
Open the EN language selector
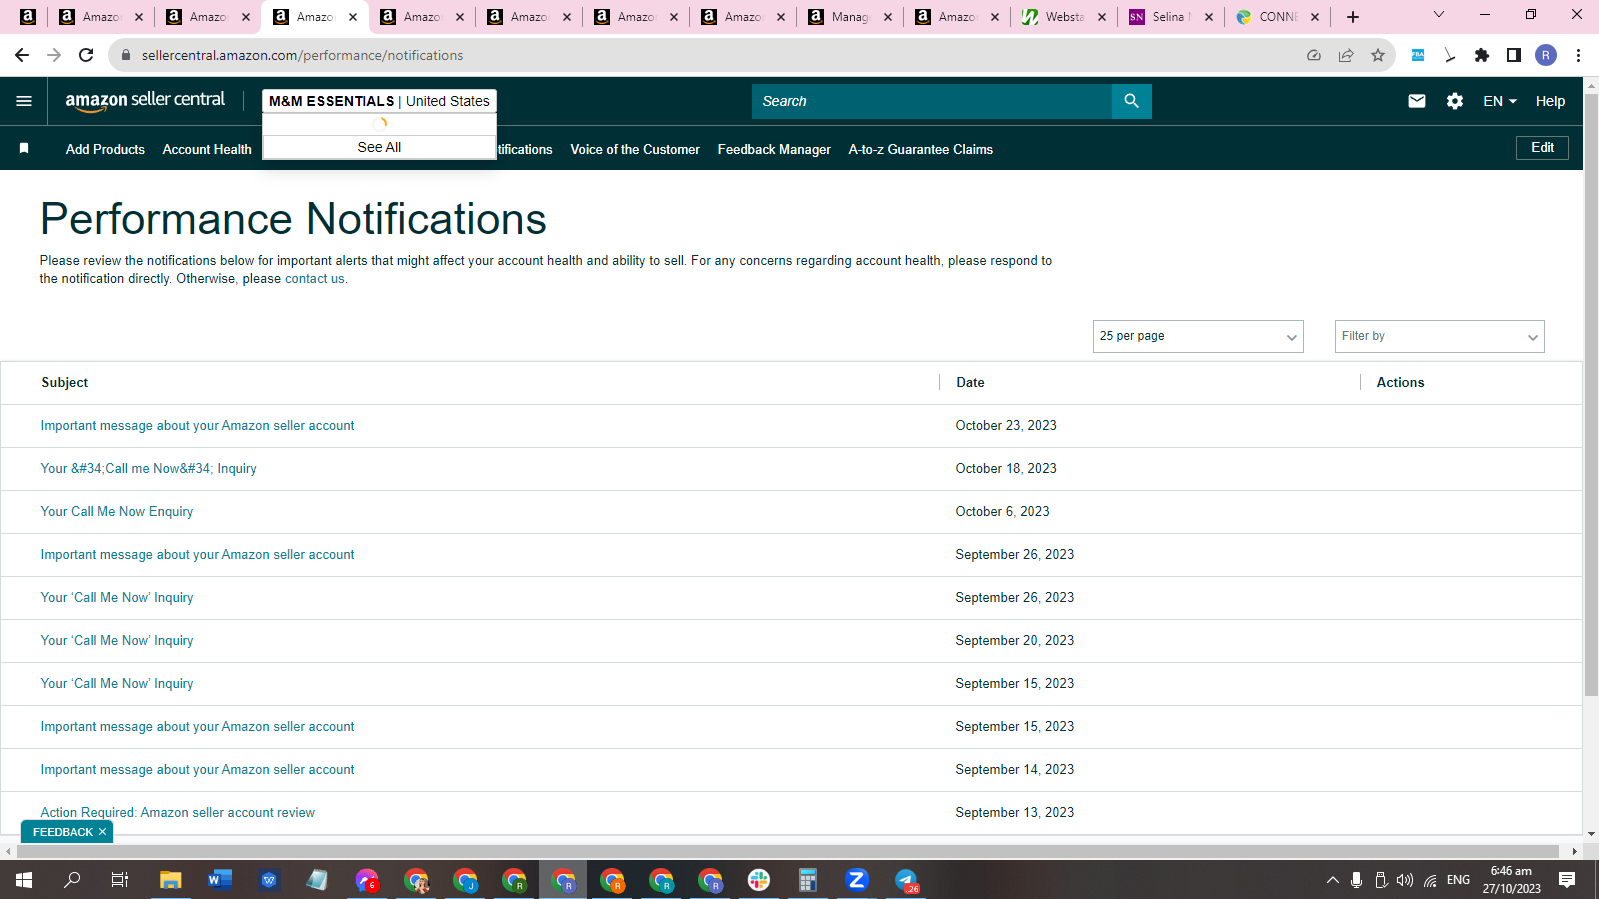pos(1500,101)
